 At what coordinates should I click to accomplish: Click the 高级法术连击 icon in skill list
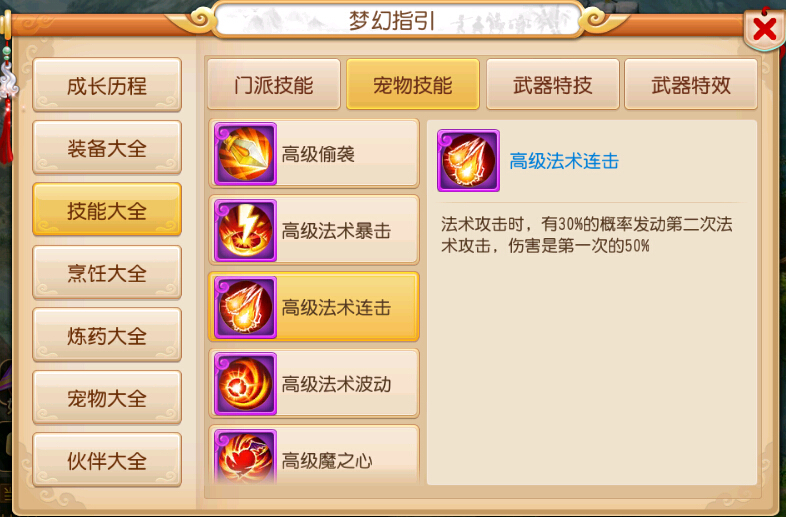coord(245,307)
